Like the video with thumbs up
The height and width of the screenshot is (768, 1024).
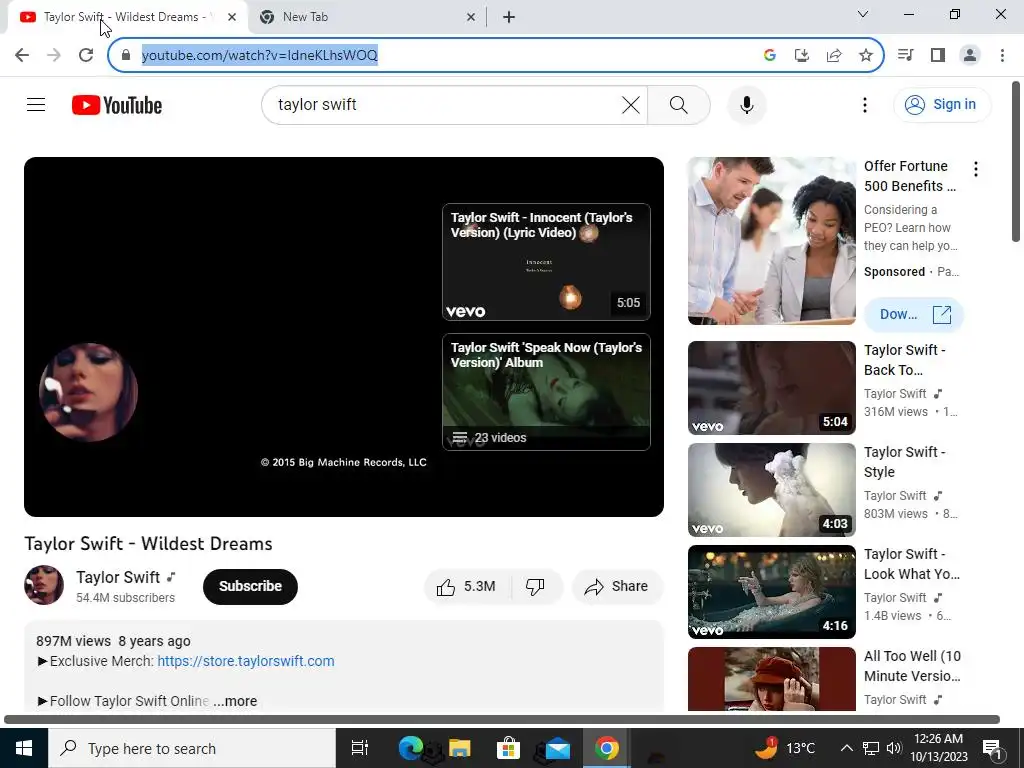tap(468, 586)
